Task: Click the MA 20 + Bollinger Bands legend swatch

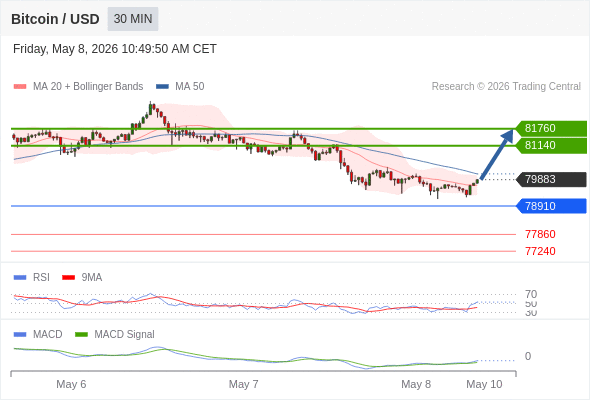Action: click(x=20, y=87)
